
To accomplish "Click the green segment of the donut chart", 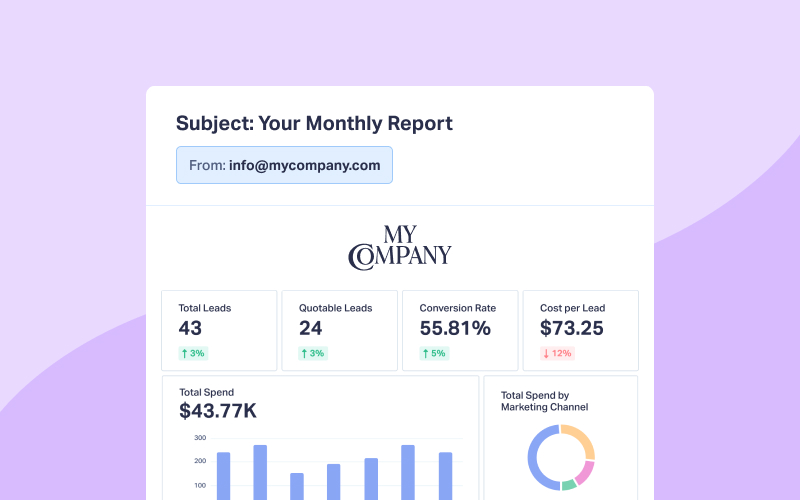I will point(569,485).
